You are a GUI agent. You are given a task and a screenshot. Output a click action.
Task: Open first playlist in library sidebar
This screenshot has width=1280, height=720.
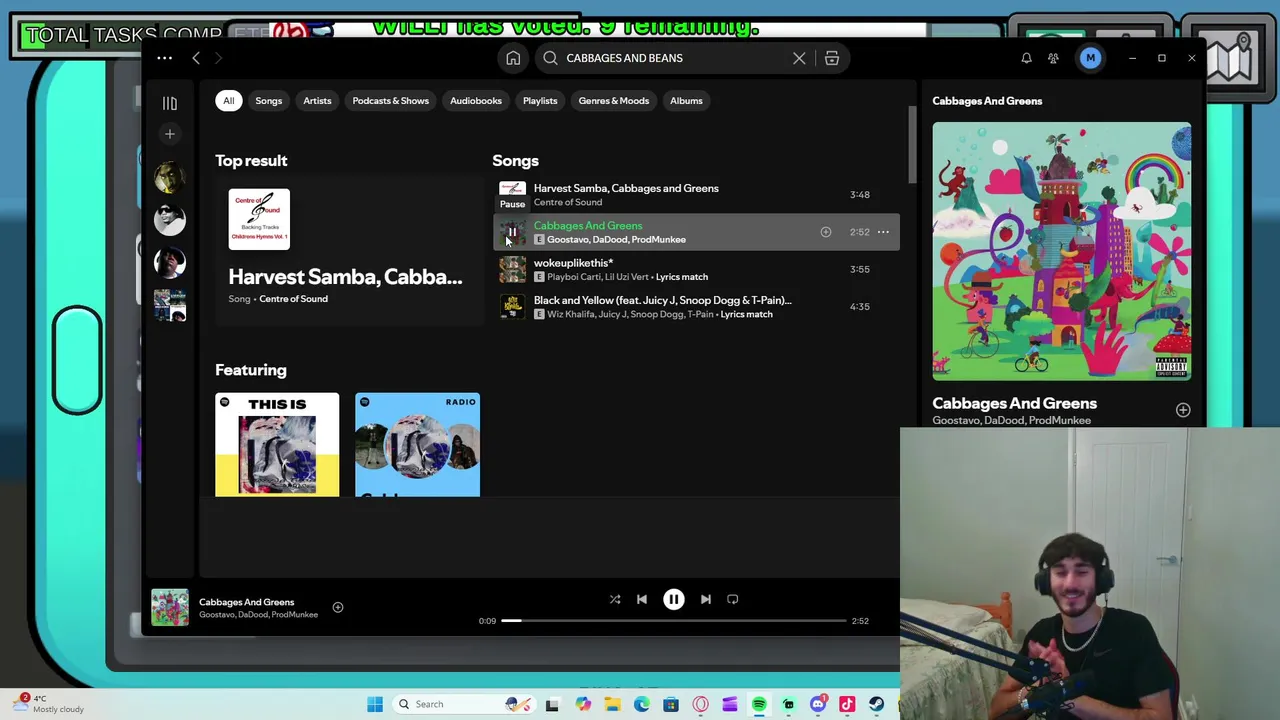[170, 178]
